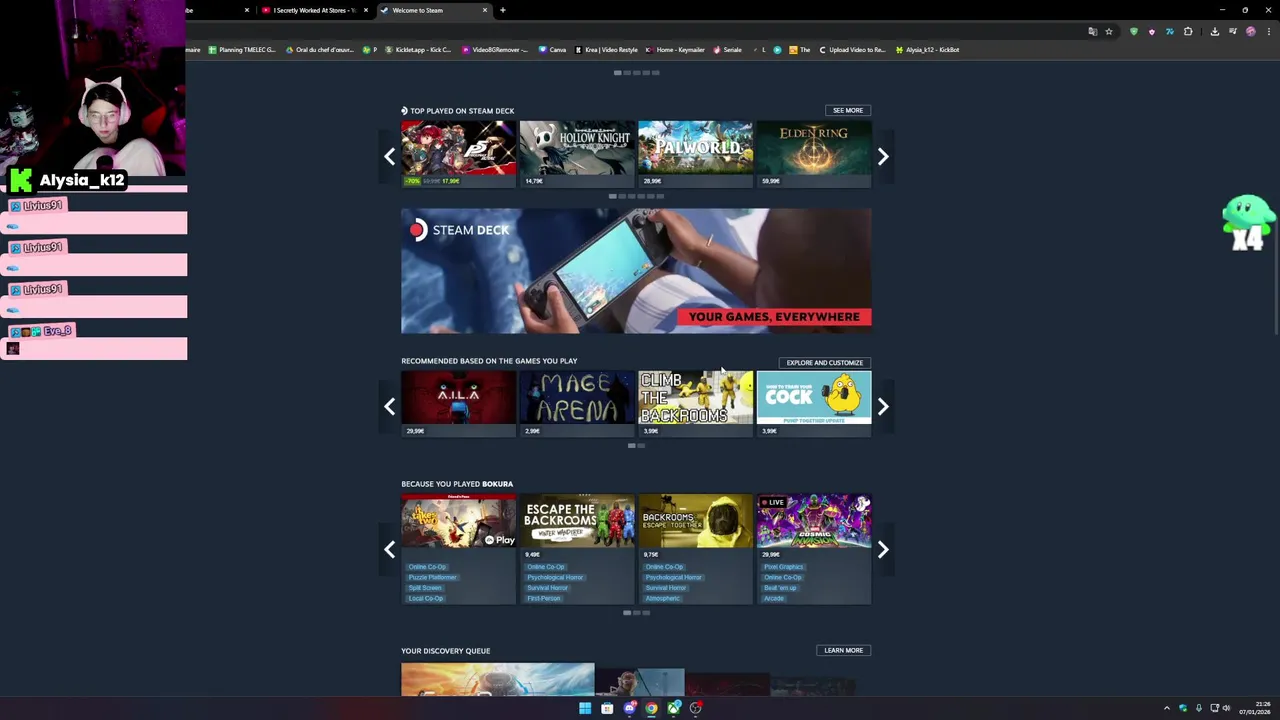Screen dimensions: 1280x720
Task: Click Atmospheric tag under Backrooms Escape Together
Action: (x=662, y=598)
